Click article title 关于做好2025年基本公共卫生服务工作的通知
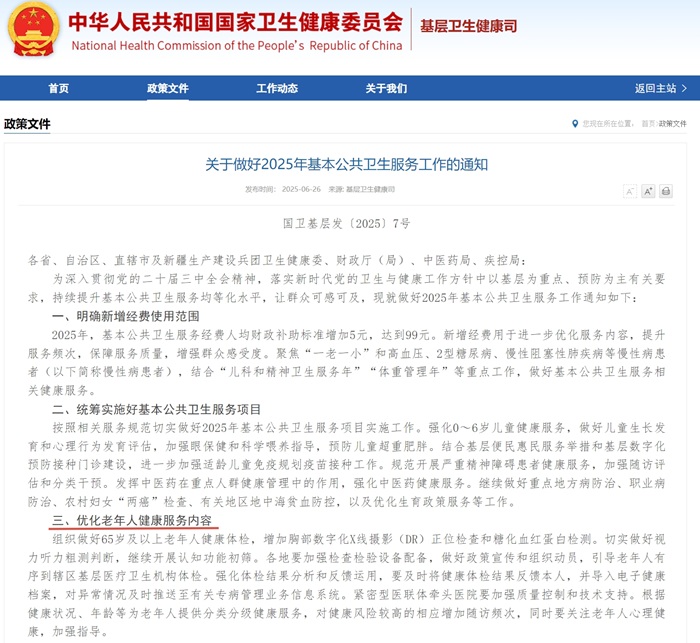 (x=346, y=164)
